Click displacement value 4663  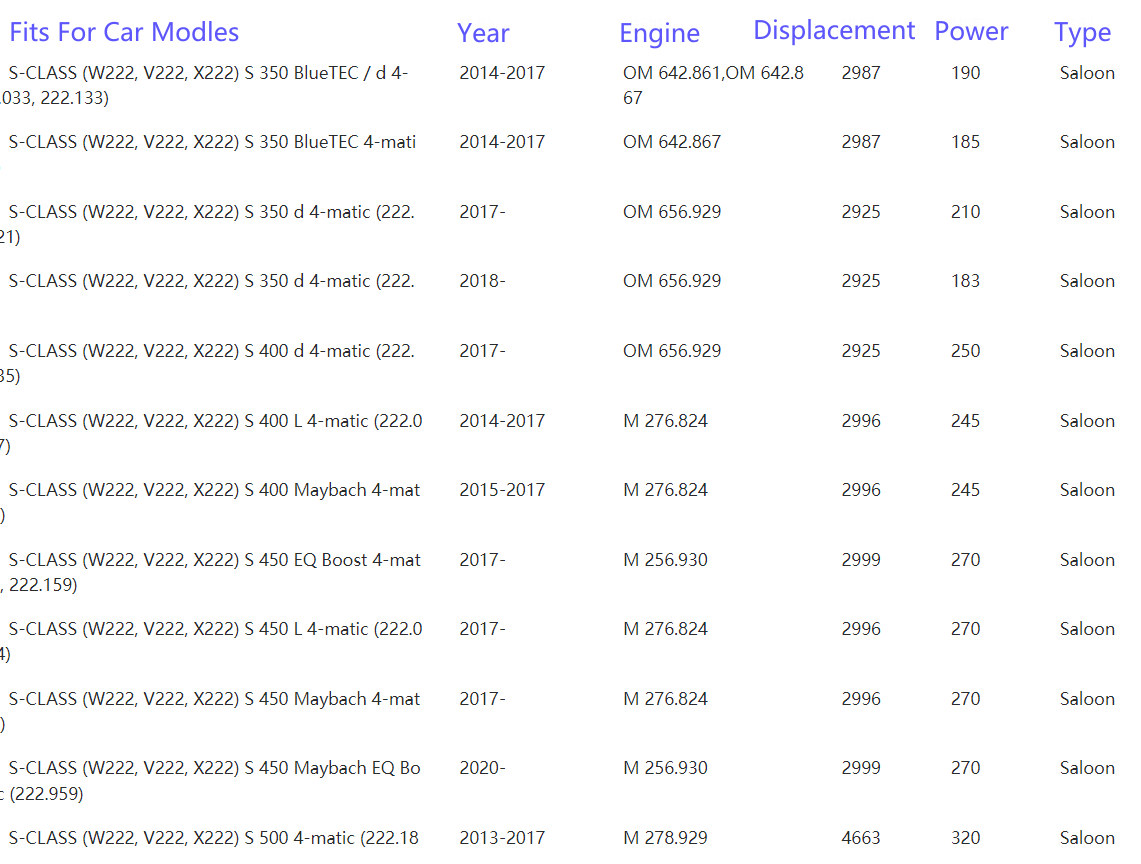pyautogui.click(x=860, y=838)
